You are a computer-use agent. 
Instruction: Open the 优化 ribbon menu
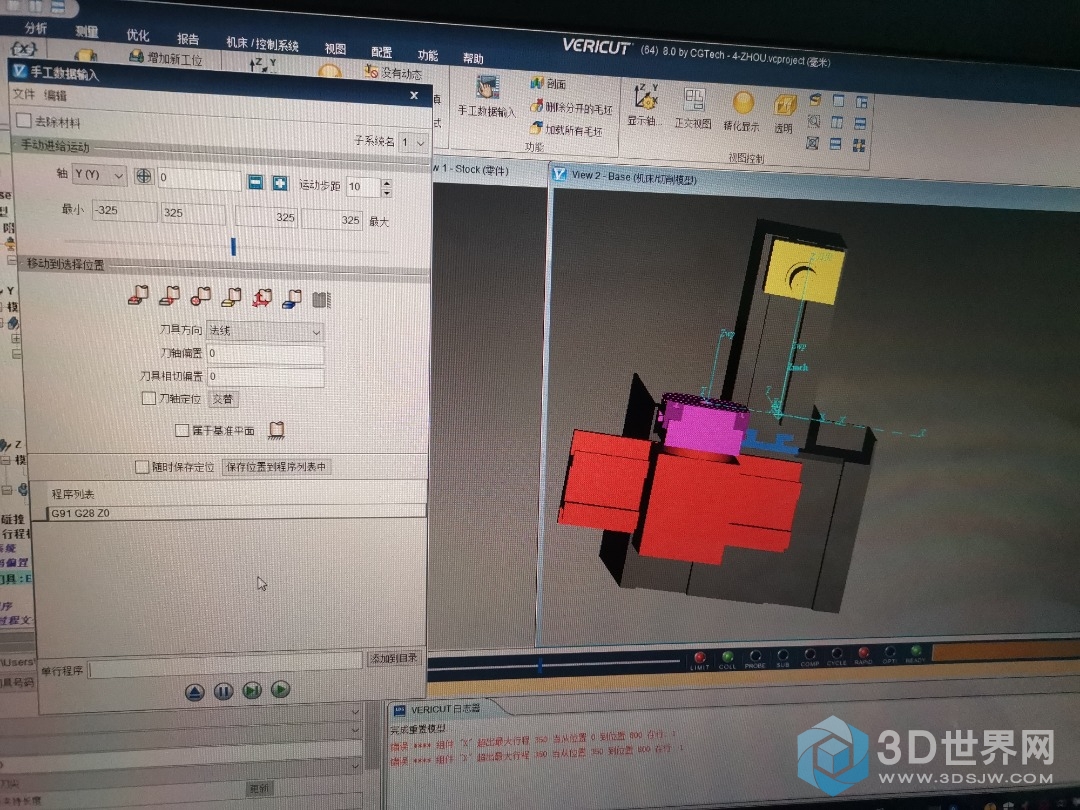pos(137,35)
